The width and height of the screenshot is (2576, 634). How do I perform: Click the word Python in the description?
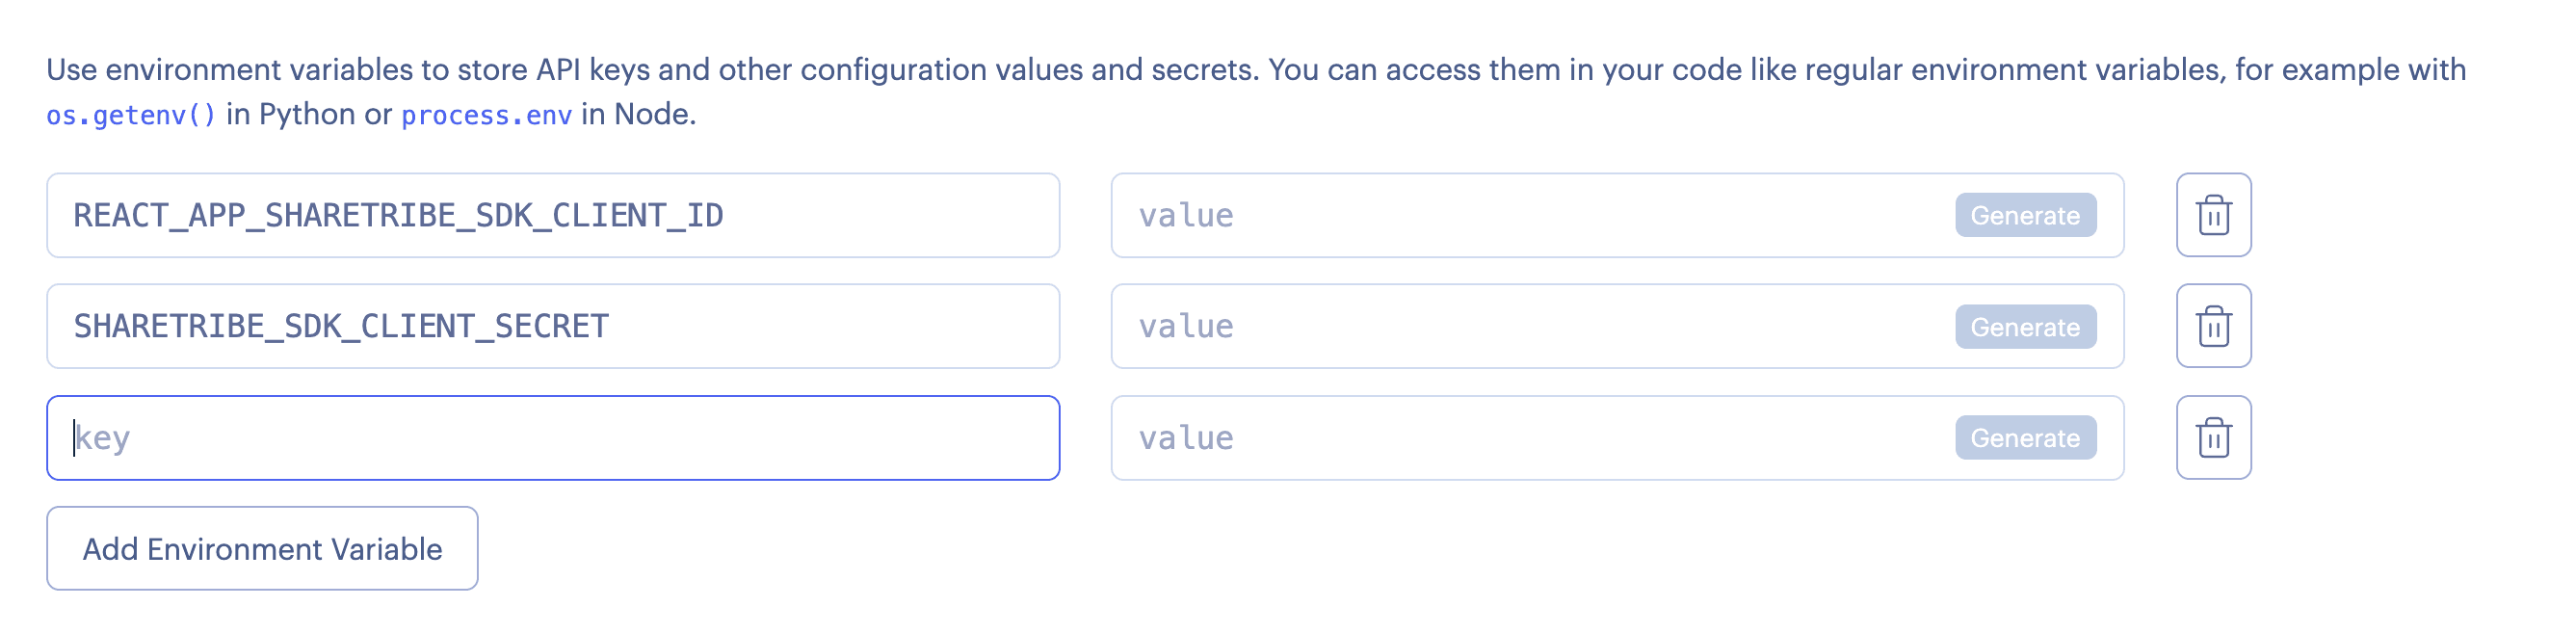(x=307, y=114)
